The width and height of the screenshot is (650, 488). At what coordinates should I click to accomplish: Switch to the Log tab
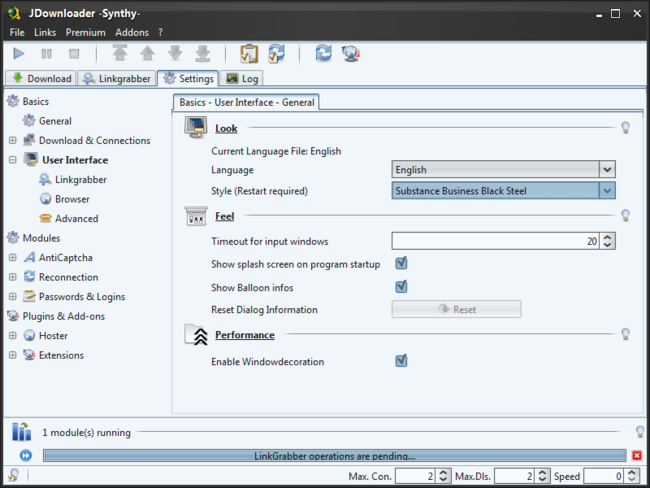242,78
